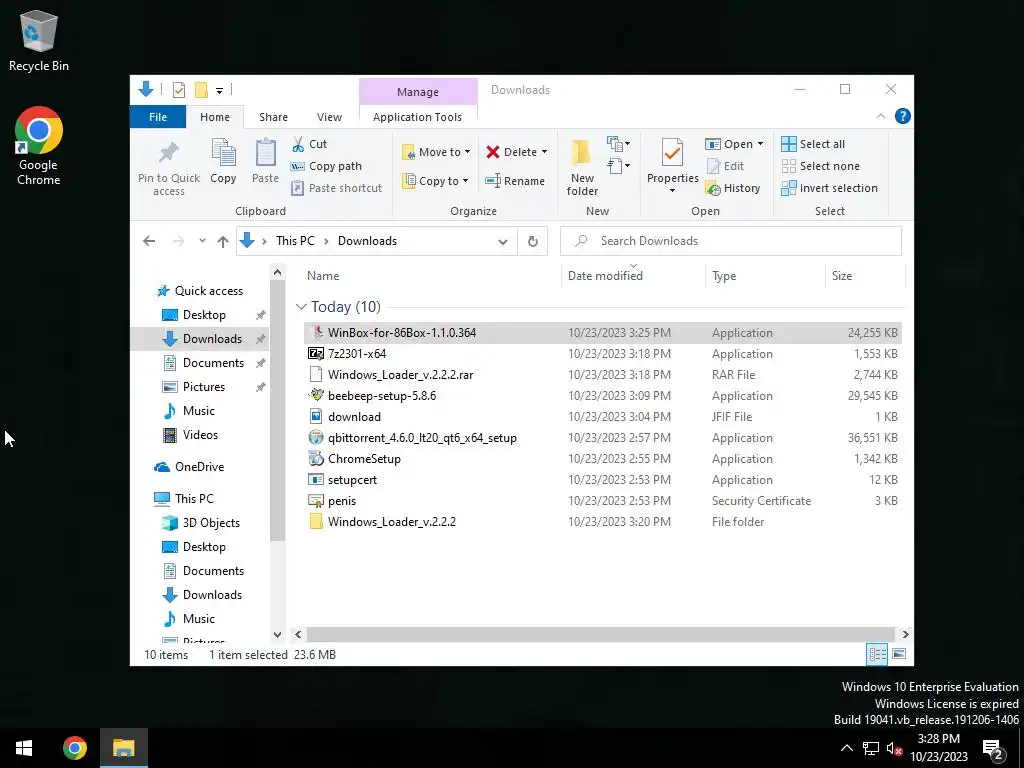Create a New folder from the ribbon

click(582, 167)
